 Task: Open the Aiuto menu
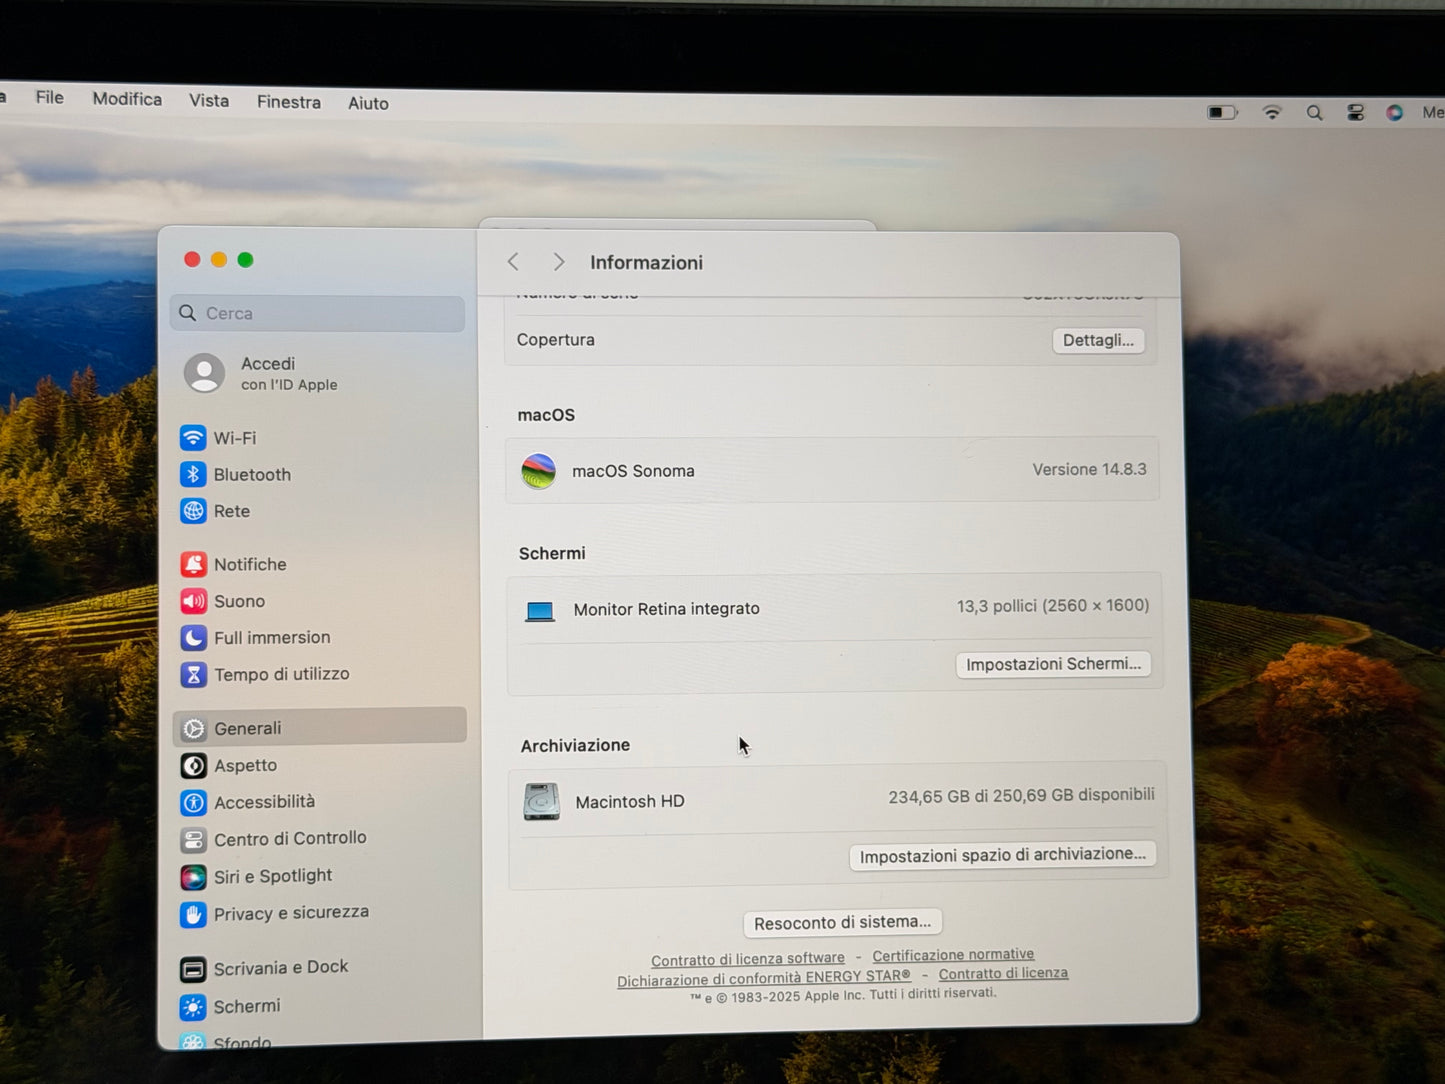[368, 103]
